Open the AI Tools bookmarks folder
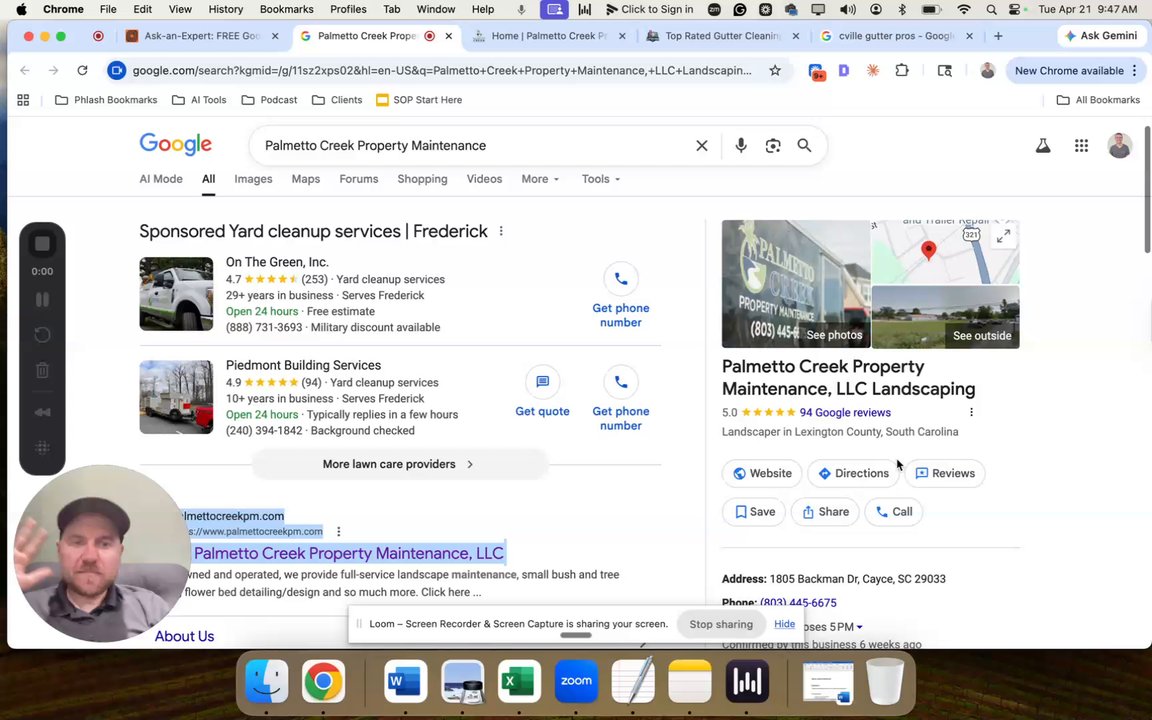1152x720 pixels. coord(199,100)
